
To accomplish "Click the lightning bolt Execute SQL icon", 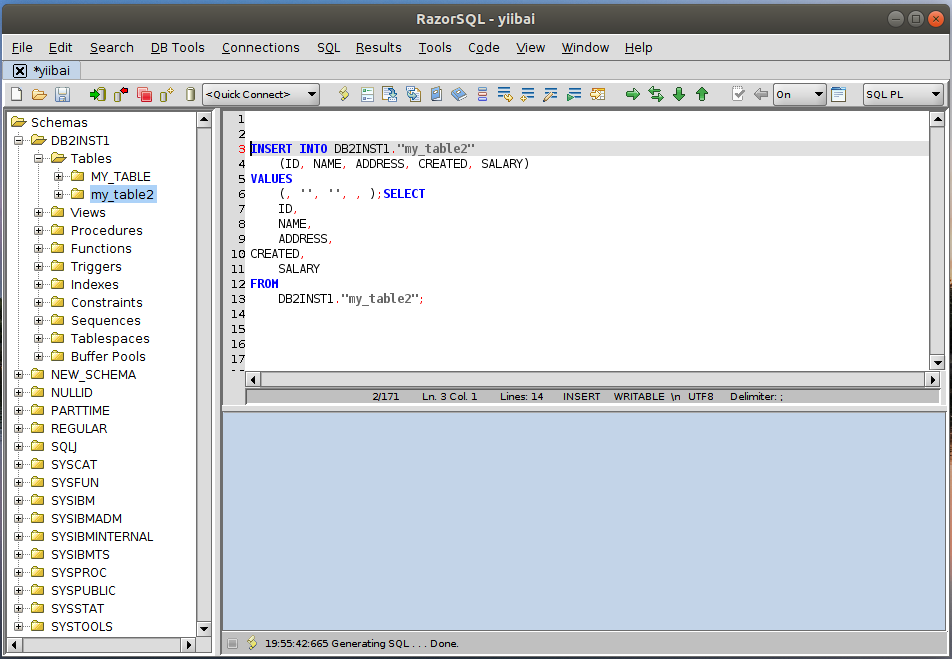I will coord(344,94).
